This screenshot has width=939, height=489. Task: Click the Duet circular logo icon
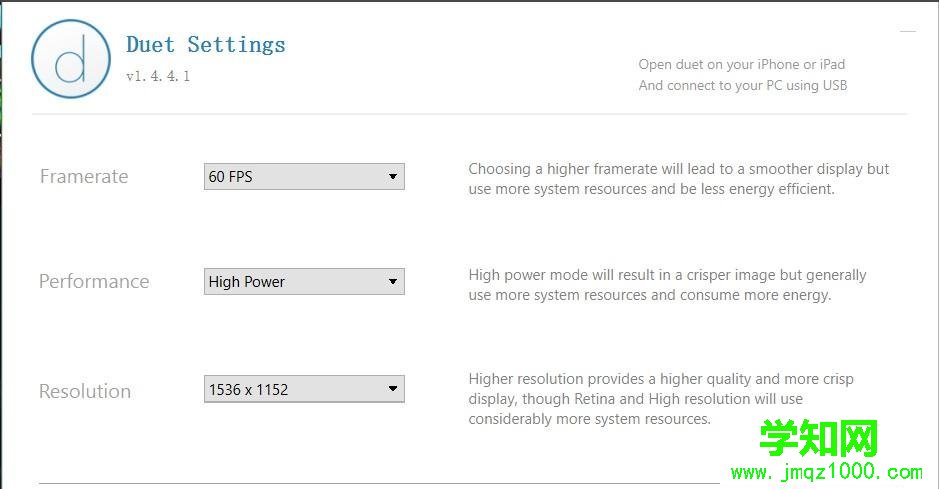[x=70, y=60]
